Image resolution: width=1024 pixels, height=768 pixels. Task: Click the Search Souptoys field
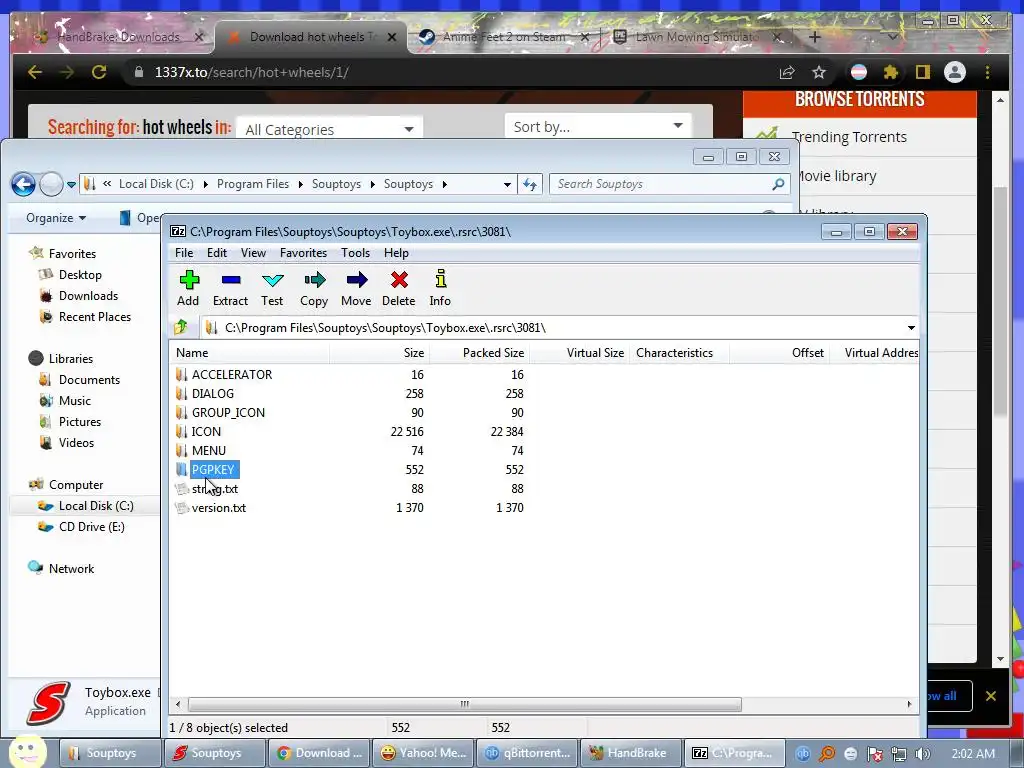[x=669, y=184]
